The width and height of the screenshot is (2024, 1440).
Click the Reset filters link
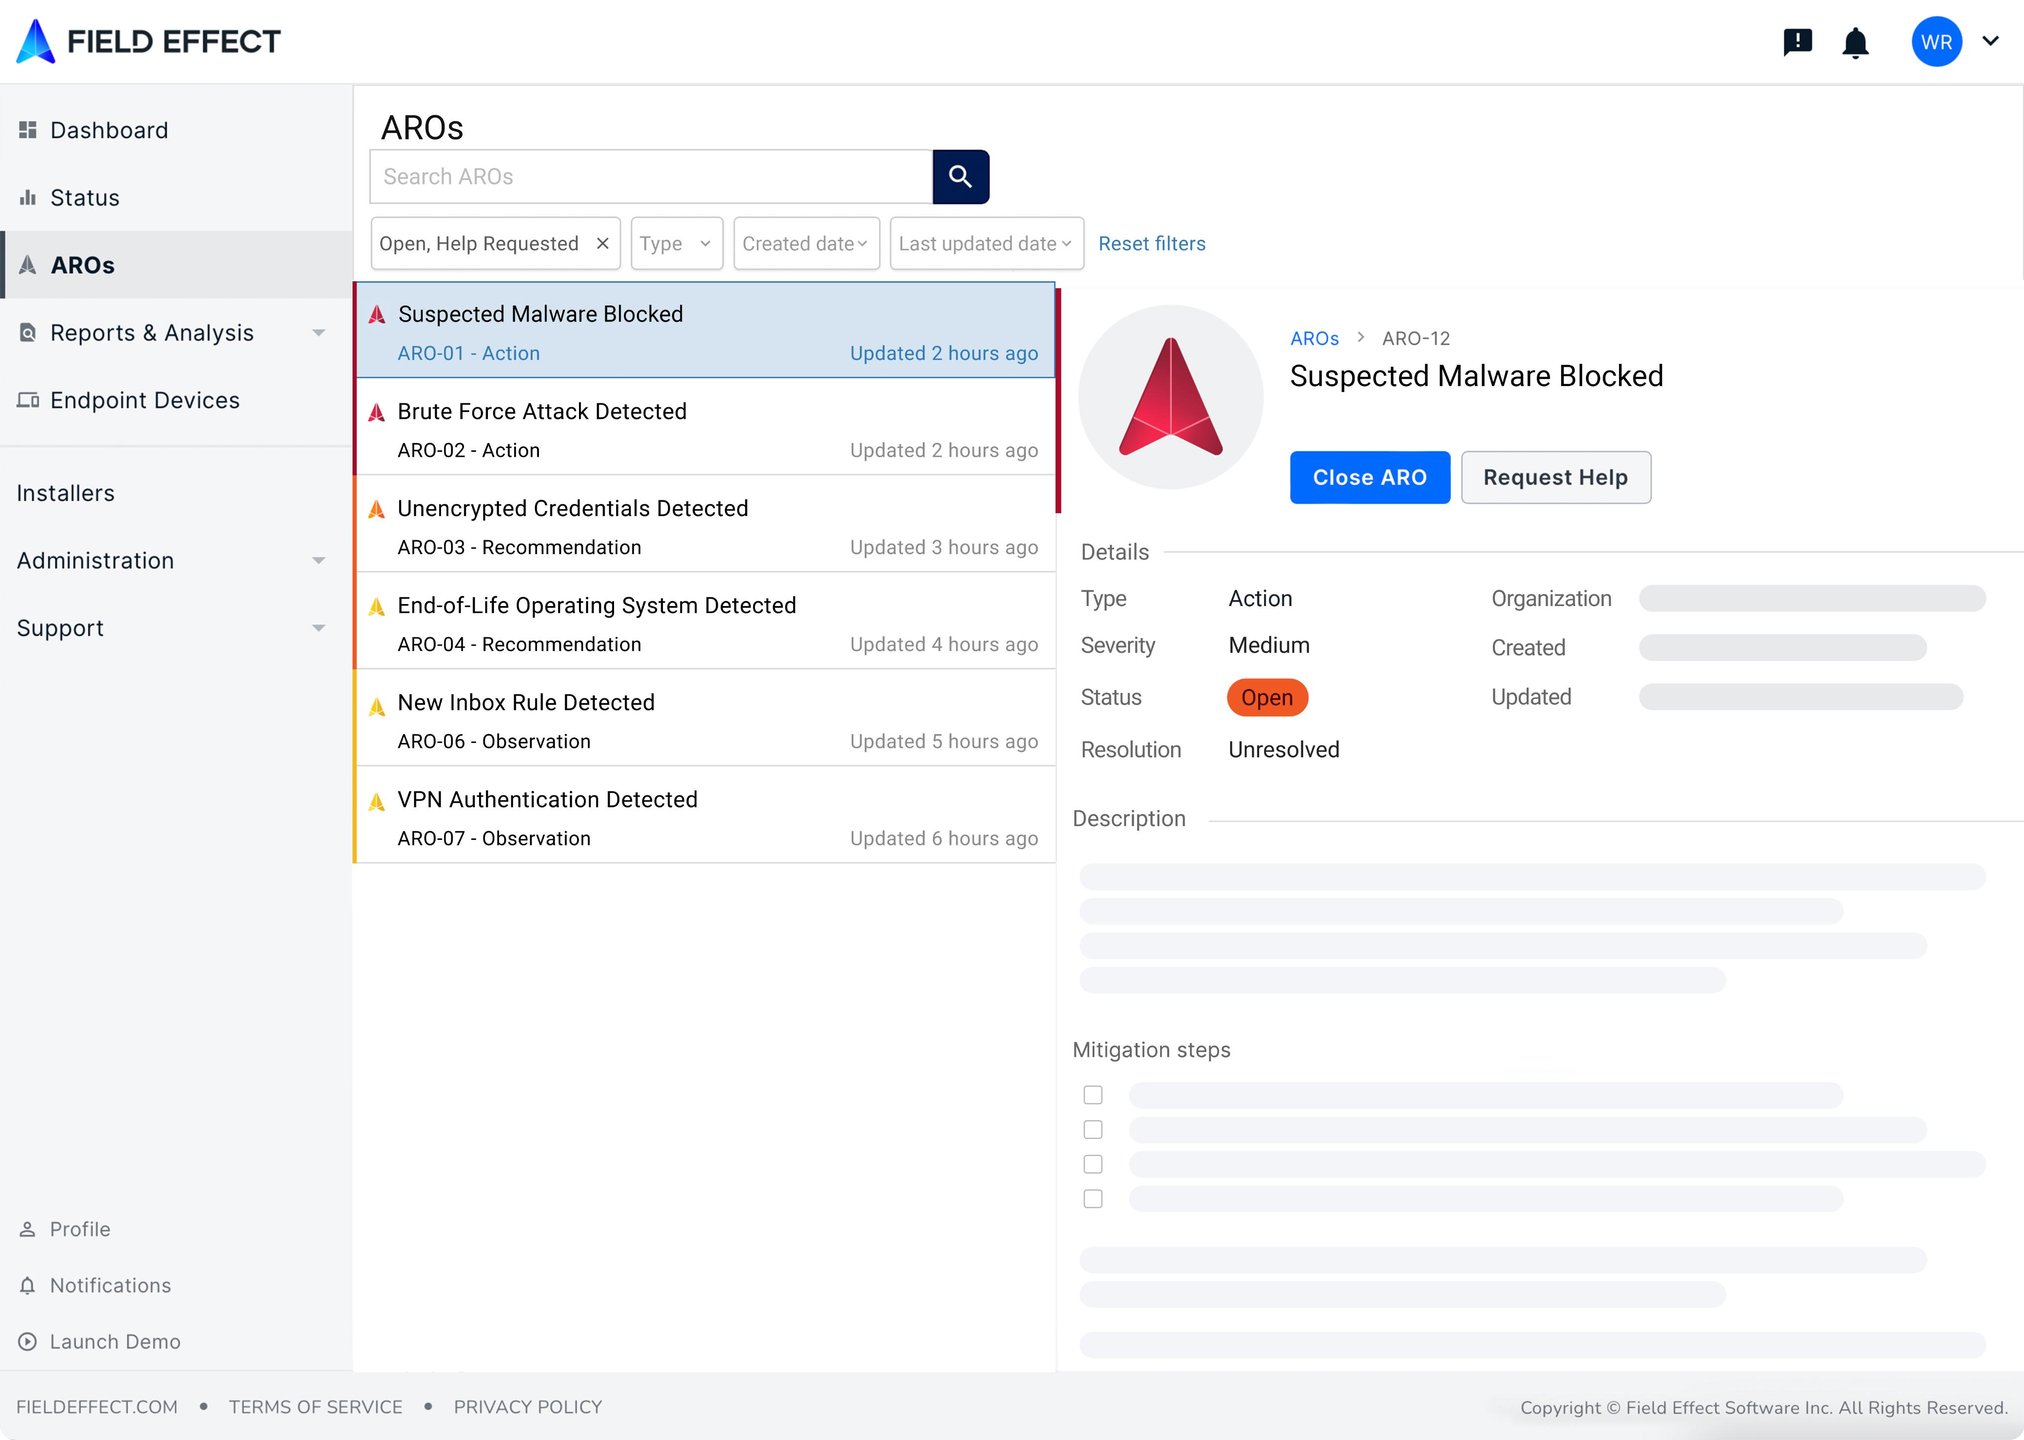tap(1152, 244)
